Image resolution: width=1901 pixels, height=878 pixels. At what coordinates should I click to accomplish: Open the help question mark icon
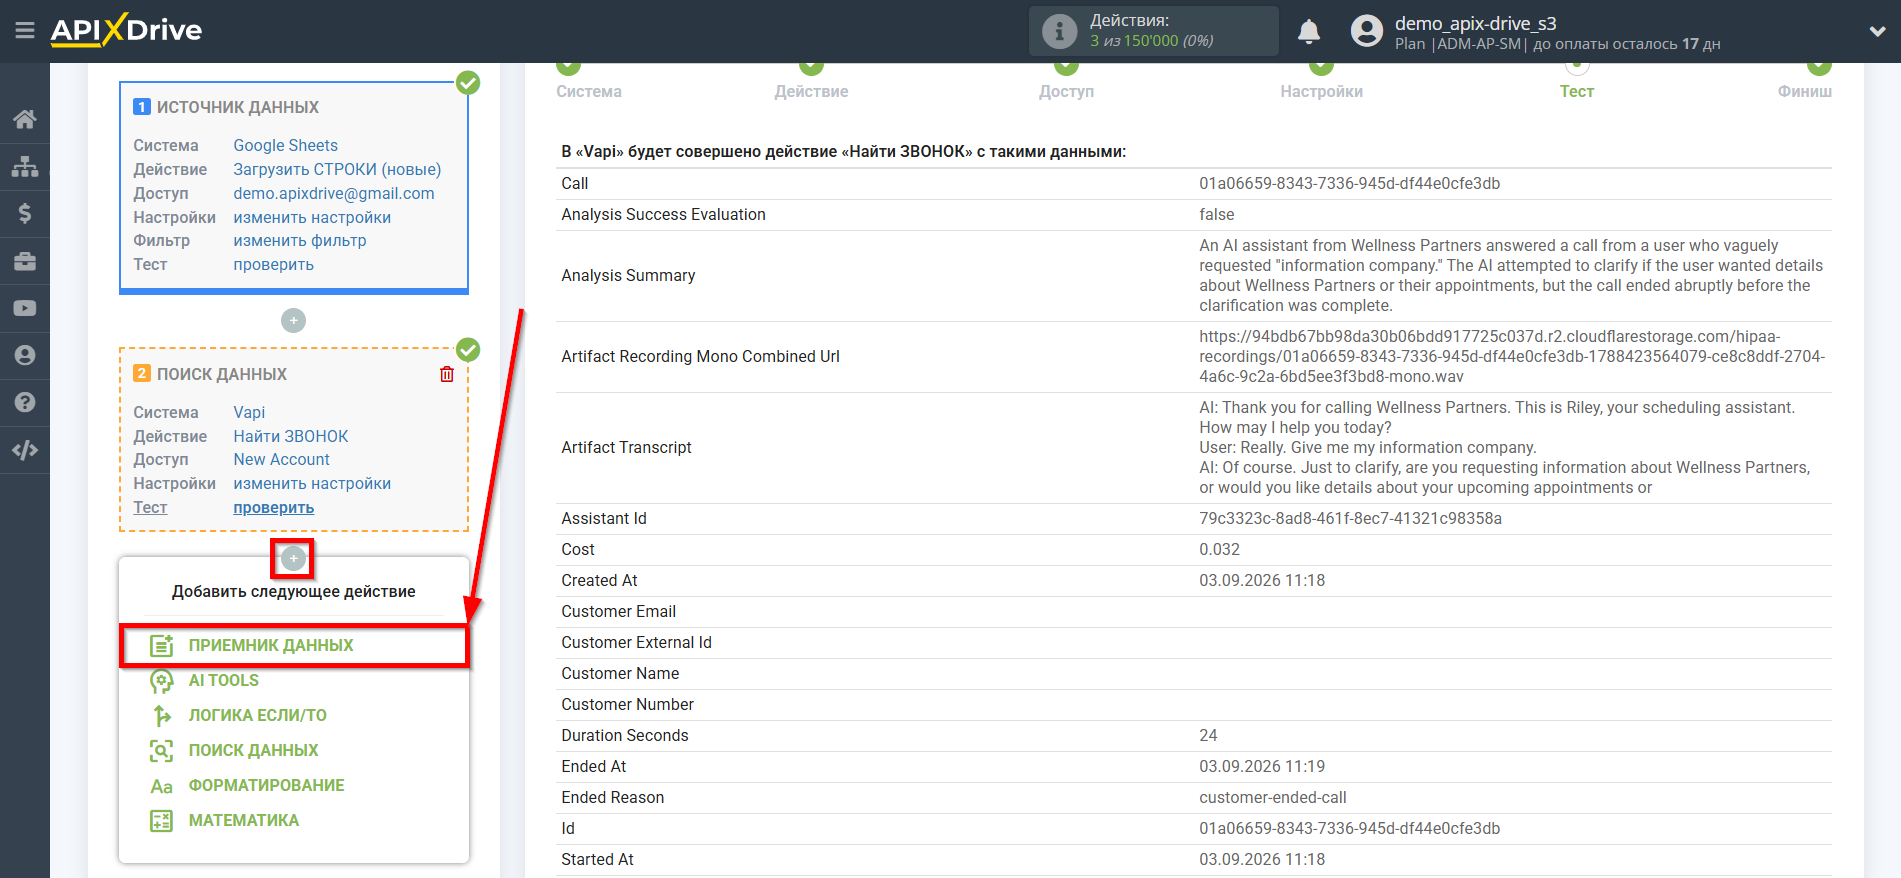pyautogui.click(x=25, y=403)
